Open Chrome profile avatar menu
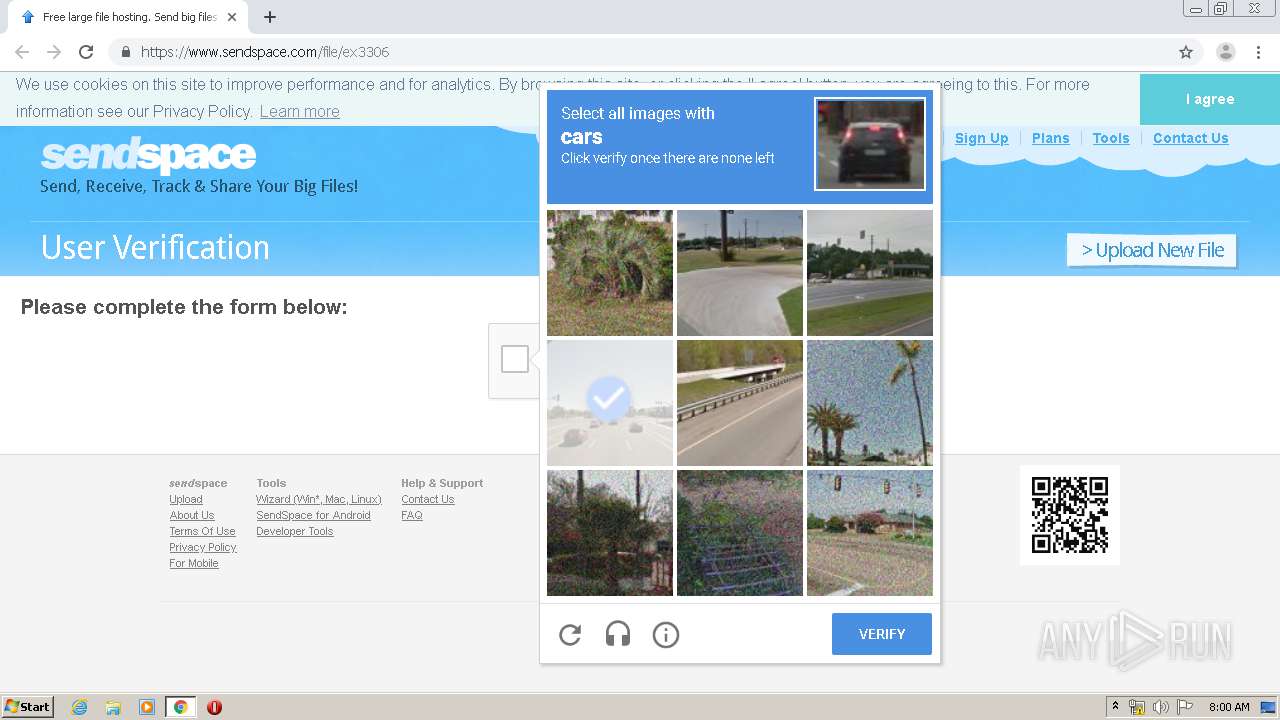The height and width of the screenshot is (720, 1280). coord(1226,52)
